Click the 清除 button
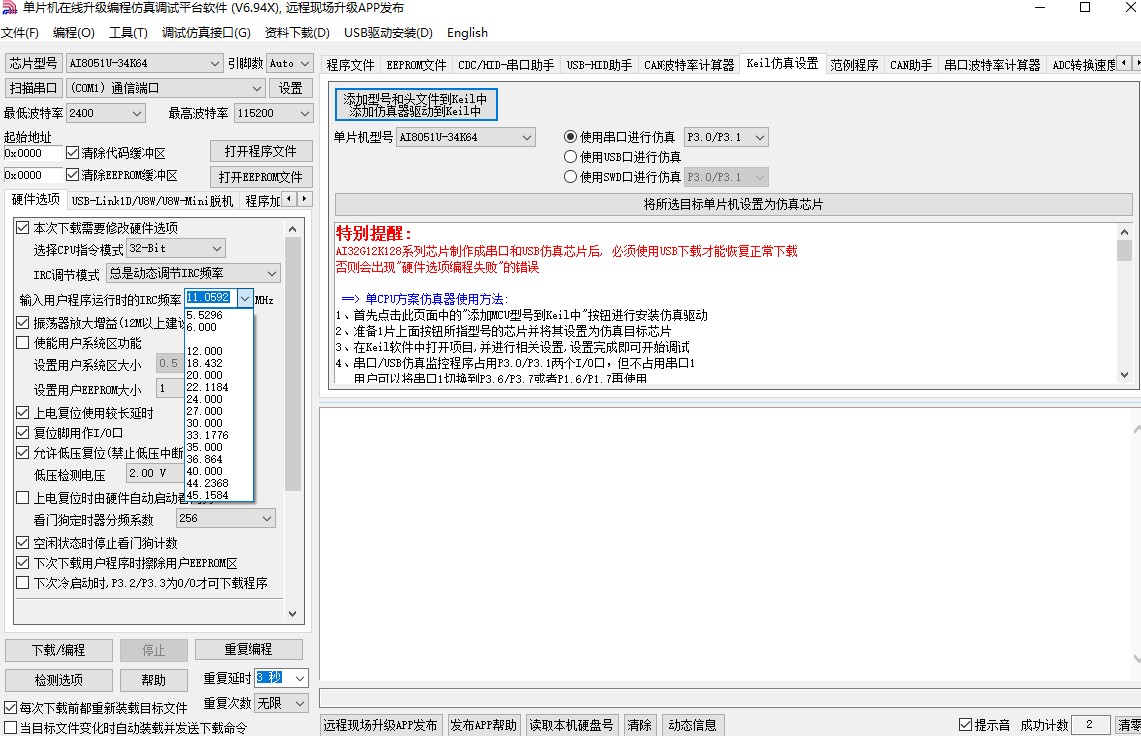 (640, 725)
